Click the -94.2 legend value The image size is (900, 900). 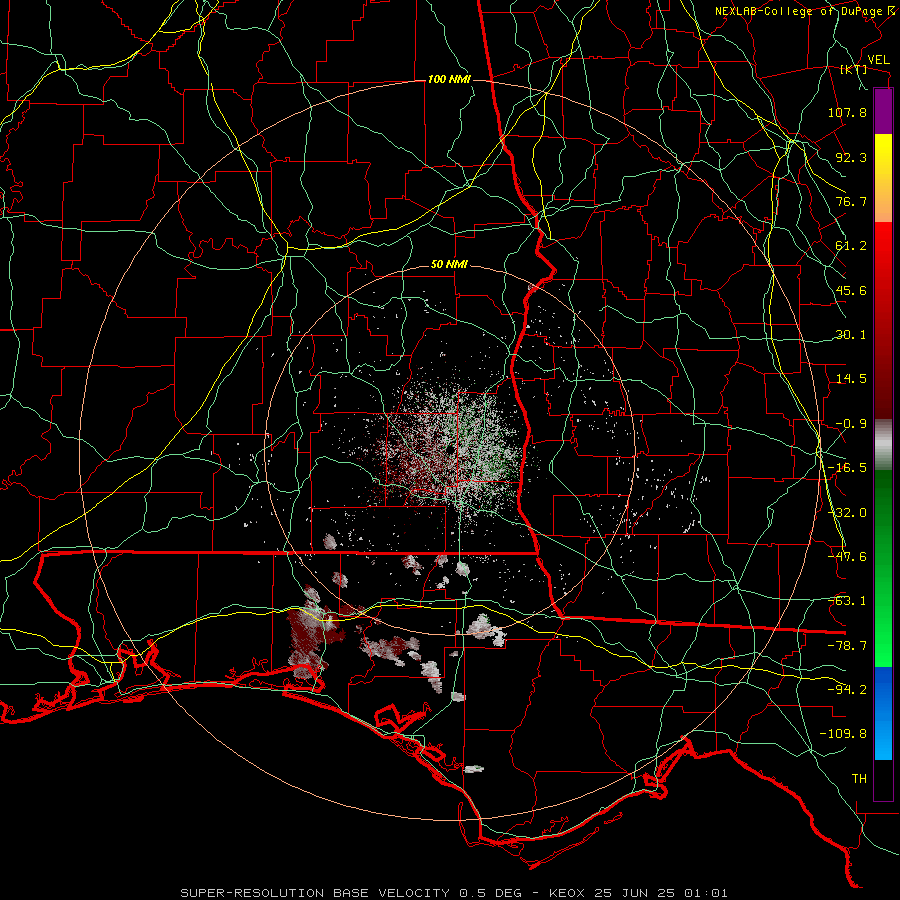point(847,690)
